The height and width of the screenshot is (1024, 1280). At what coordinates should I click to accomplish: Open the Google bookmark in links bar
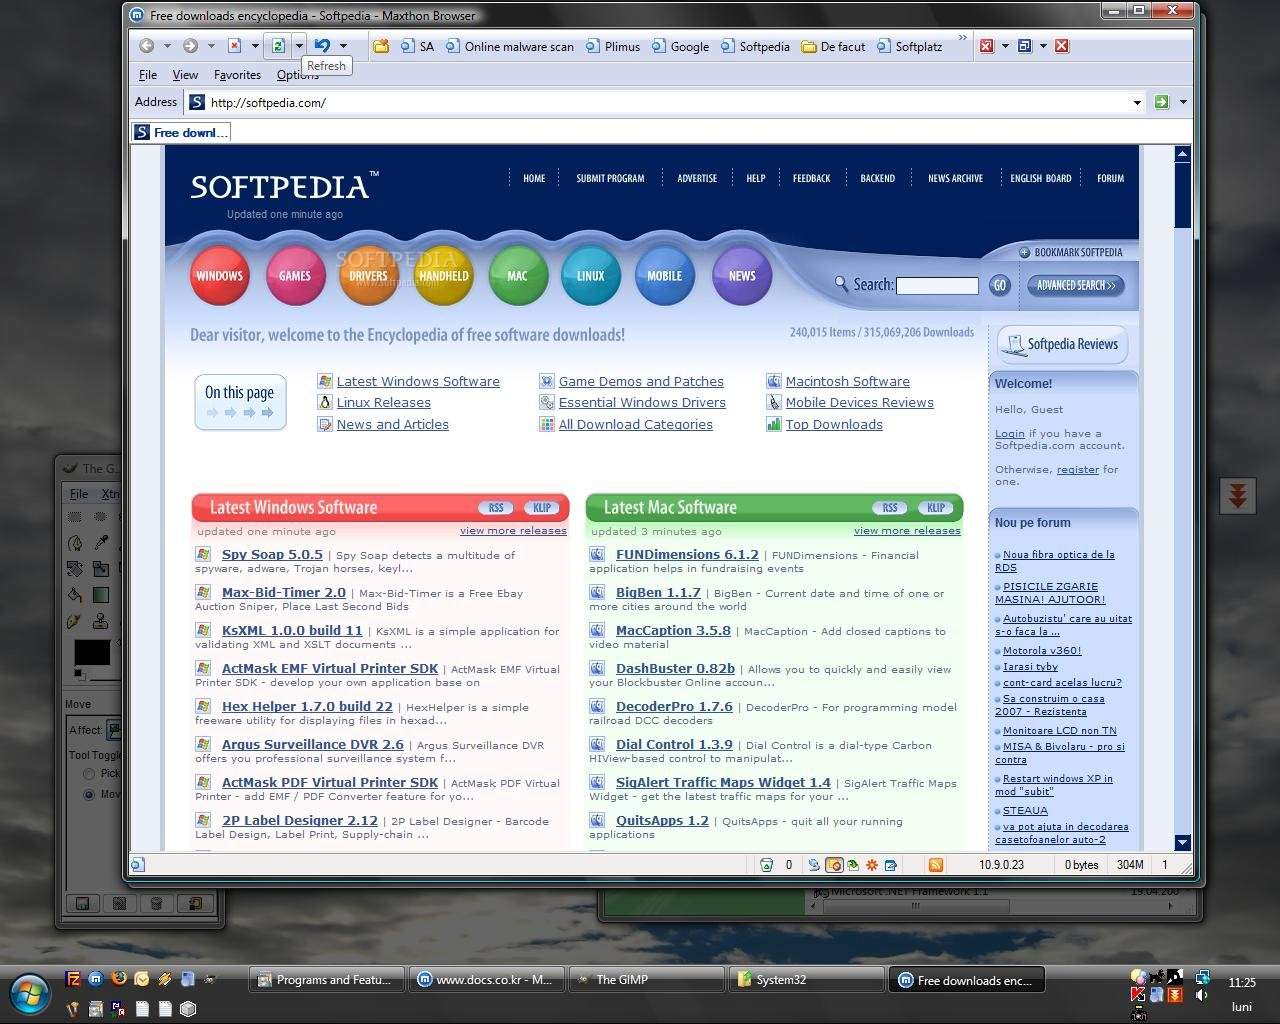[680, 46]
